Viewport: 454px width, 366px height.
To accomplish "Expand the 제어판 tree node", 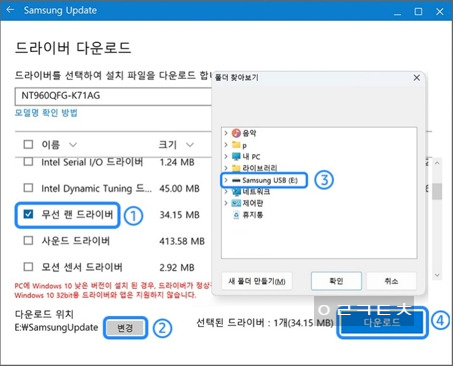I will tap(226, 203).
